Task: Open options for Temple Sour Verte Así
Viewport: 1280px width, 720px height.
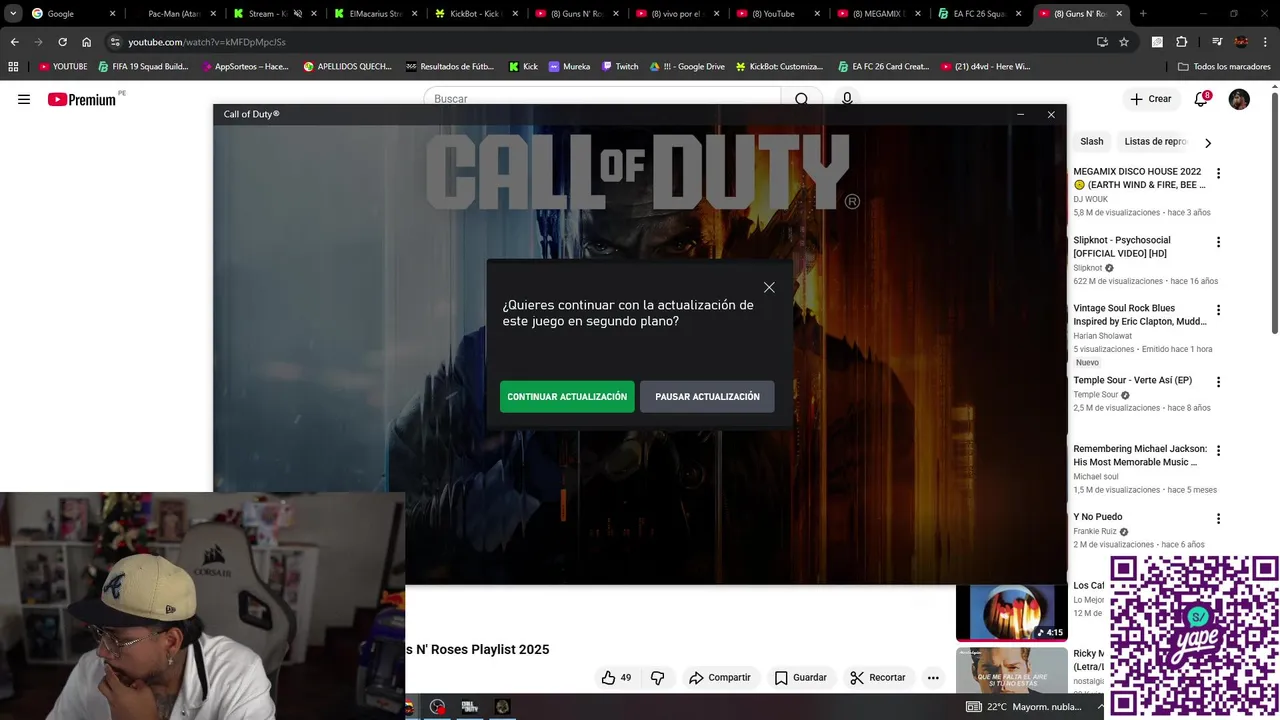Action: click(x=1218, y=382)
